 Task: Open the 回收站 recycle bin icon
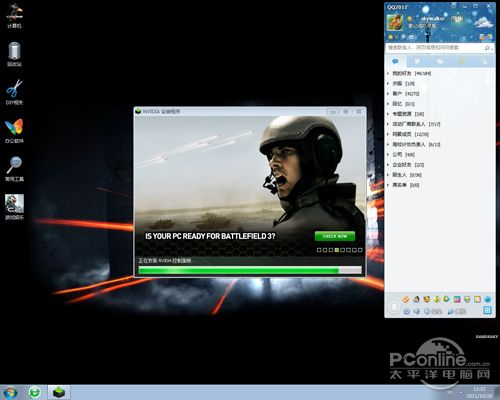(x=14, y=54)
